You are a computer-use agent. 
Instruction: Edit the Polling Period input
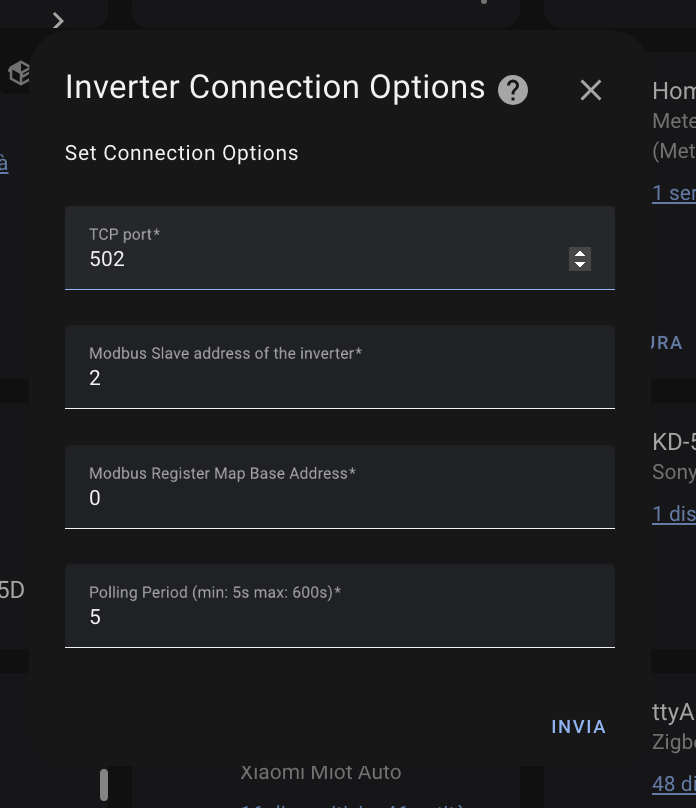coord(339,617)
